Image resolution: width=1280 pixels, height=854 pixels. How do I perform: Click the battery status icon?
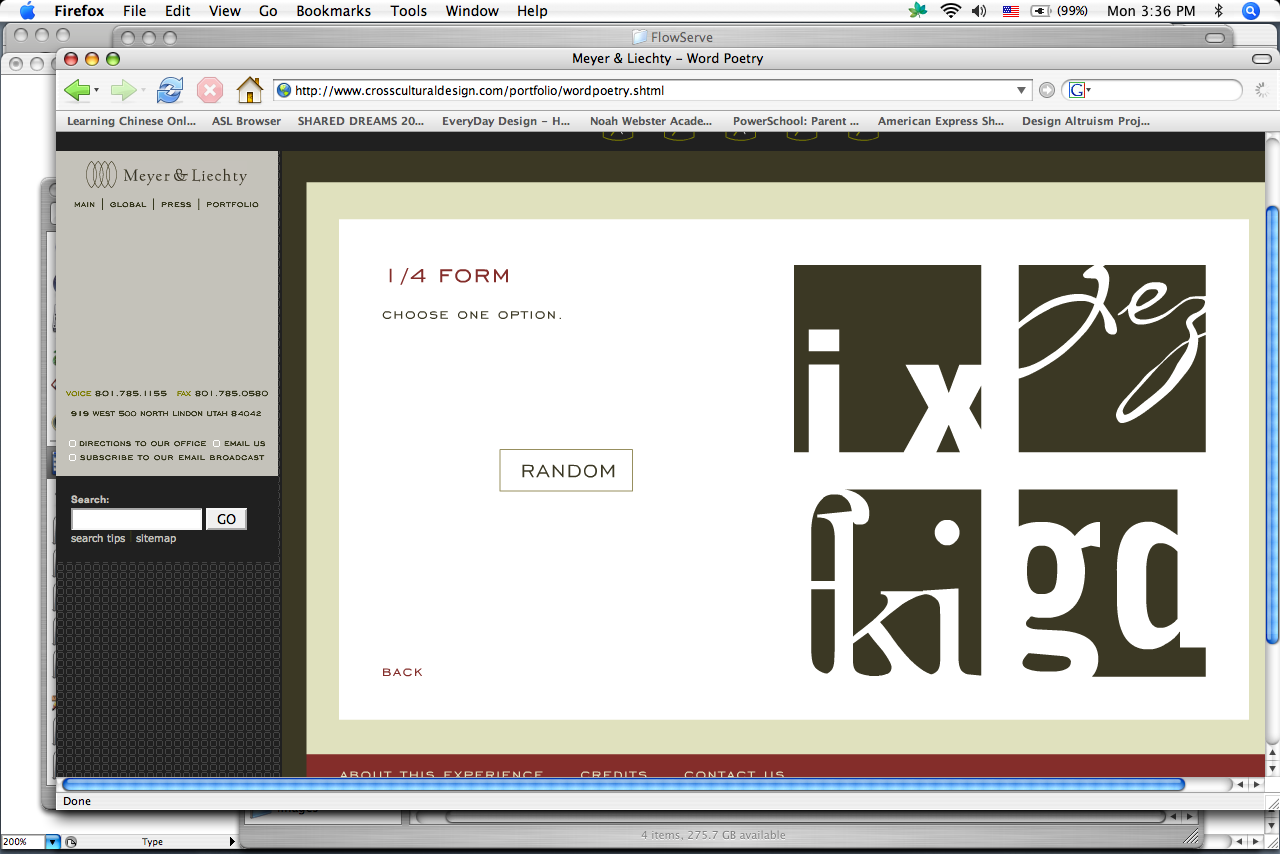coord(1041,11)
